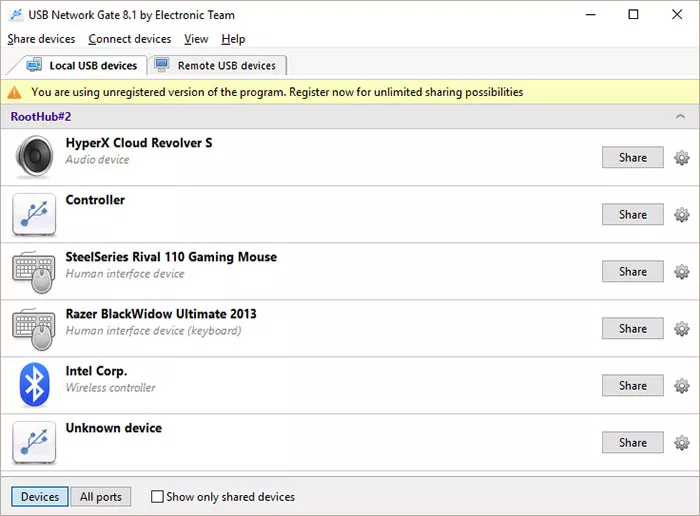The height and width of the screenshot is (516, 700).
Task: Open the View menu
Action: [196, 39]
